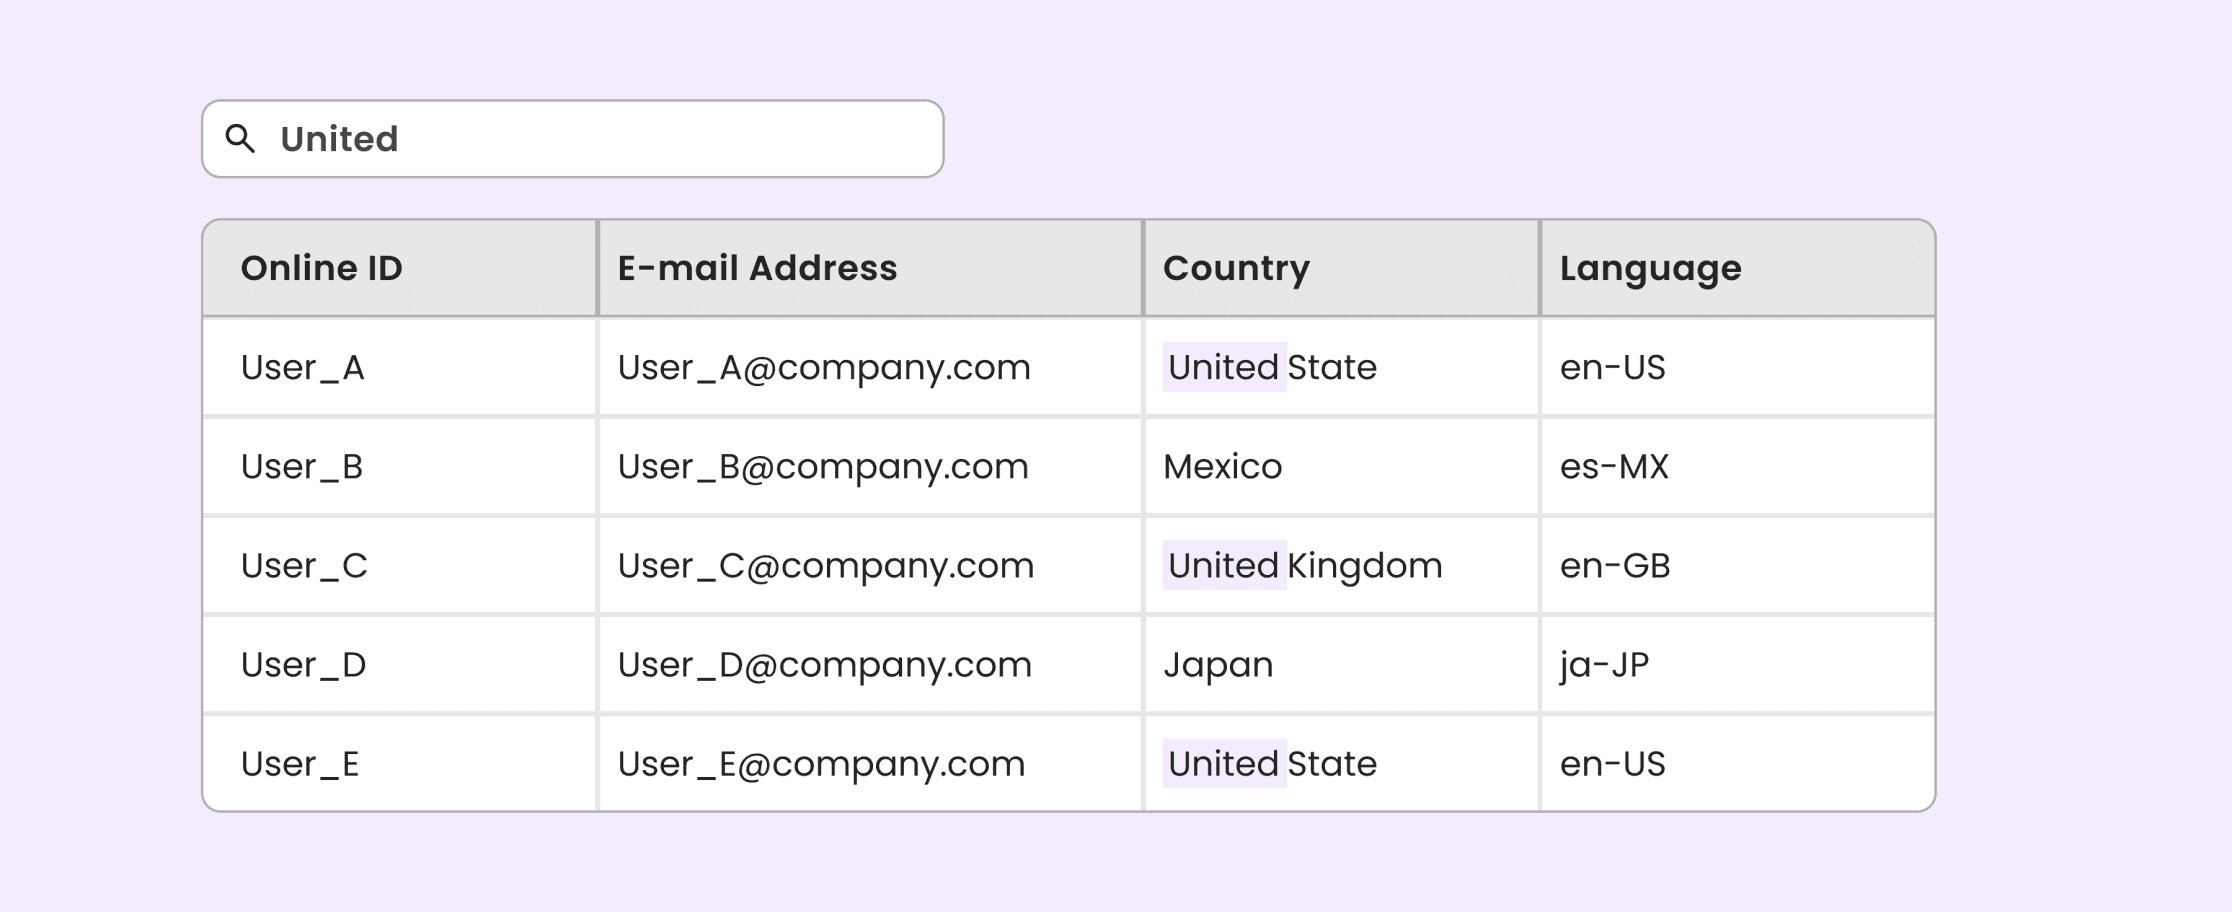Screen dimensions: 2232x912
Task: Click the User_C online ID cell
Action: click(400, 565)
